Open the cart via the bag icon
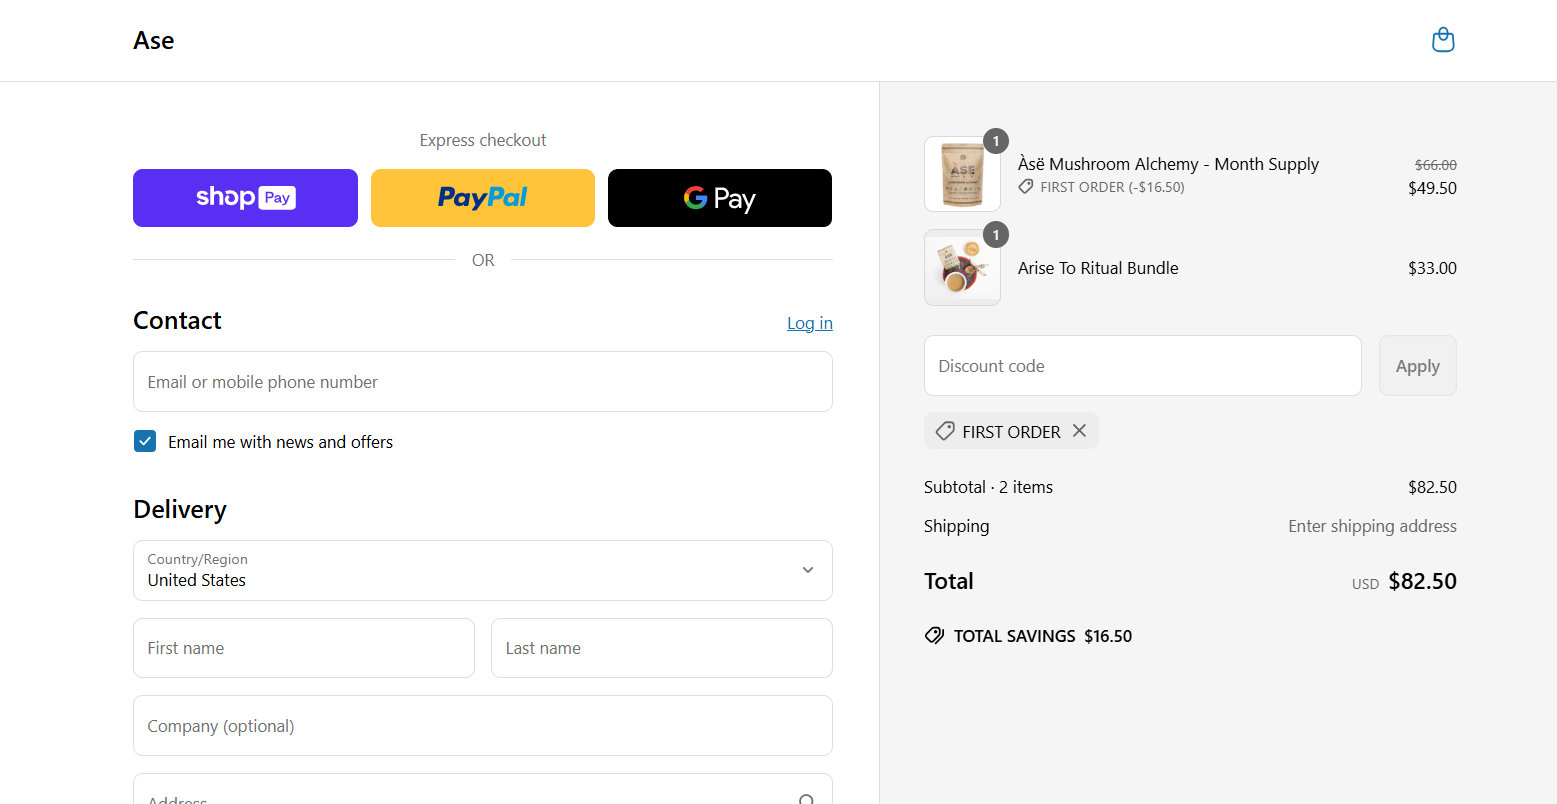Screen dimensions: 1557x804 [x=1443, y=39]
